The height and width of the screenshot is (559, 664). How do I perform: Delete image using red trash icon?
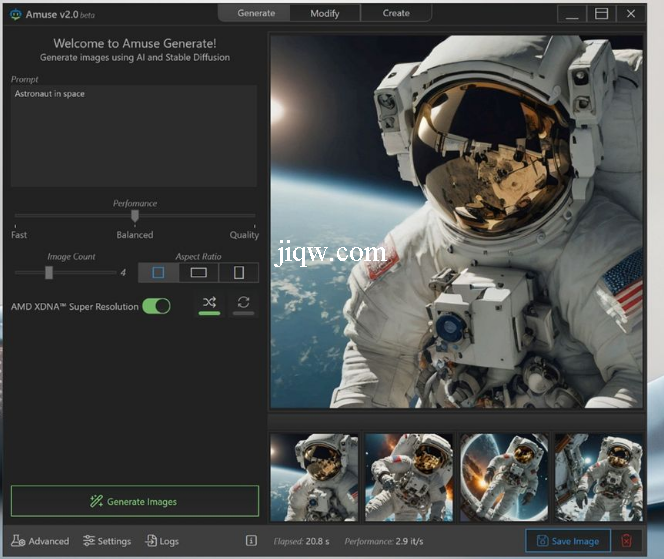coord(627,541)
